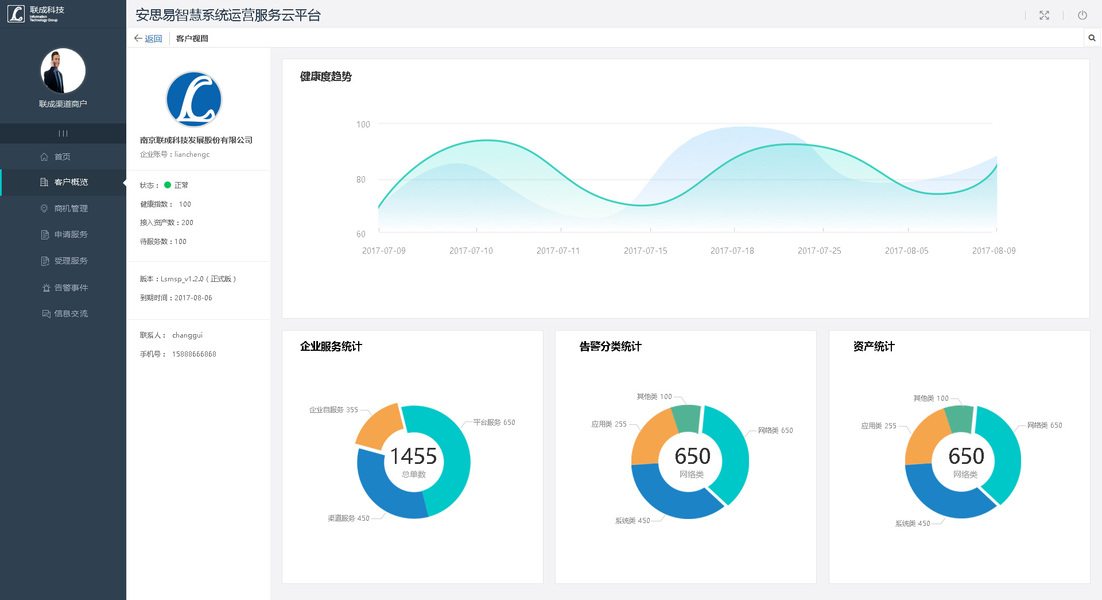Click the 企业服务统计 card title
The image size is (1102, 600).
pos(330,346)
